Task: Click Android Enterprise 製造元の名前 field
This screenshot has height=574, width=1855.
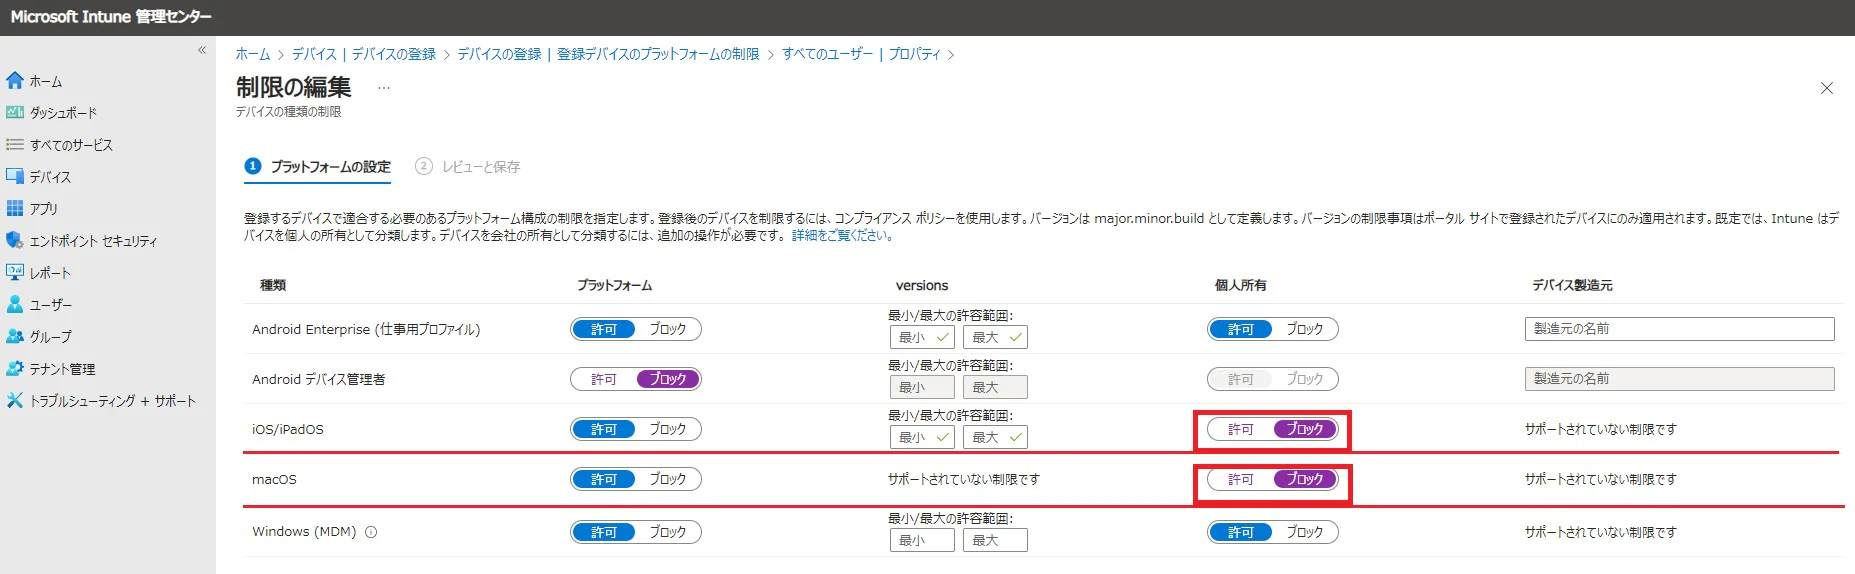Action: [x=1680, y=329]
